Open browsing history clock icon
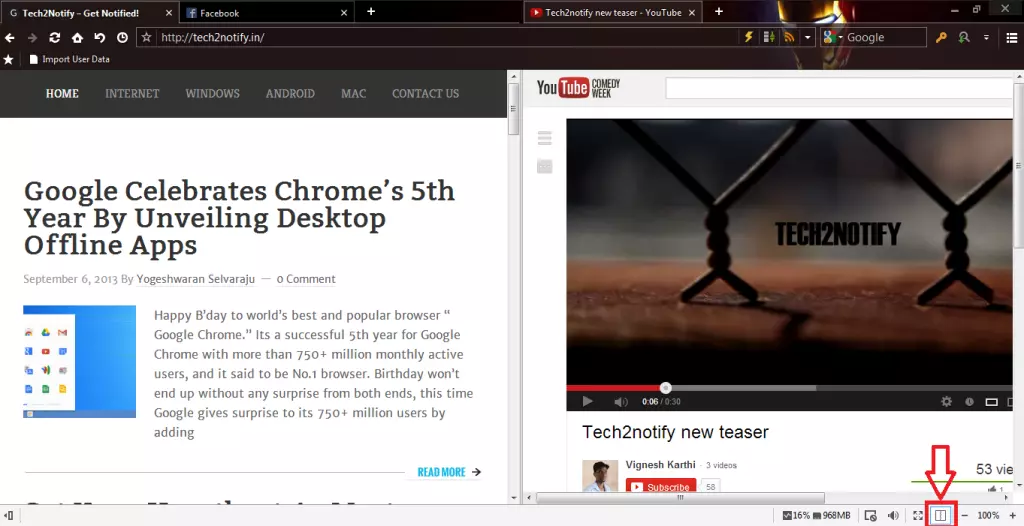1024x526 pixels. 122,38
